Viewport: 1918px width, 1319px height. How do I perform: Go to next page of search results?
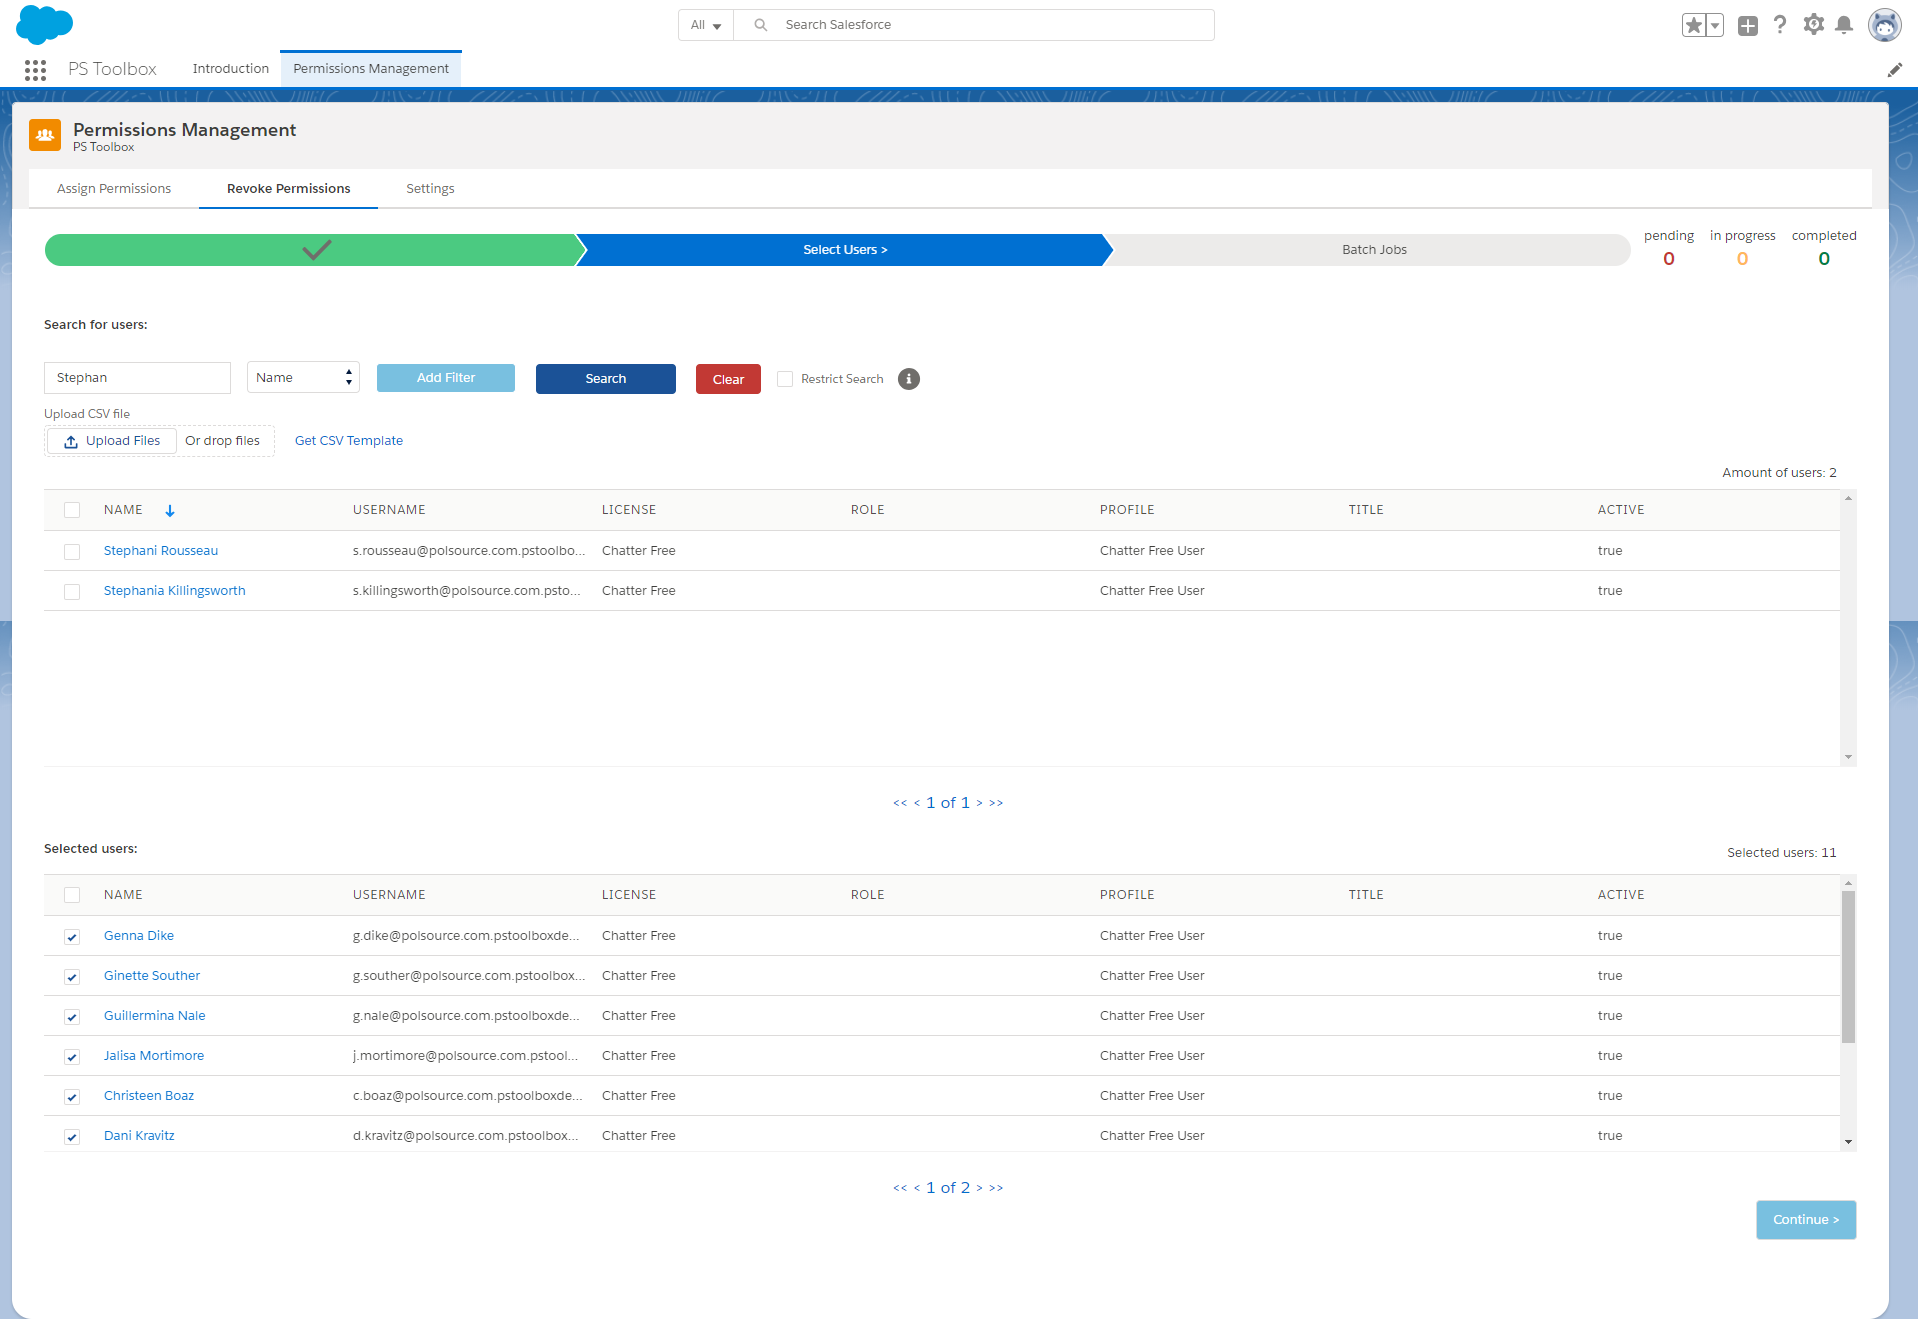click(980, 803)
